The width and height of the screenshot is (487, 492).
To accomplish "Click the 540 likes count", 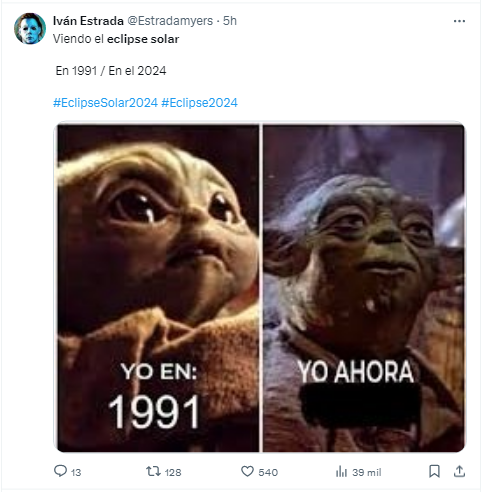I will (268, 472).
